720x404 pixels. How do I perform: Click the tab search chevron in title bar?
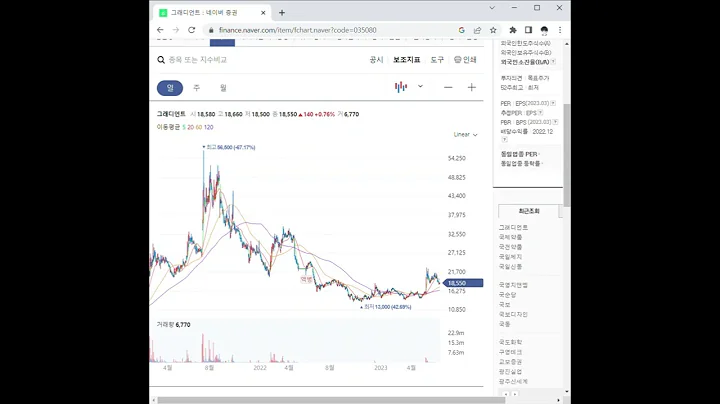(x=492, y=8)
